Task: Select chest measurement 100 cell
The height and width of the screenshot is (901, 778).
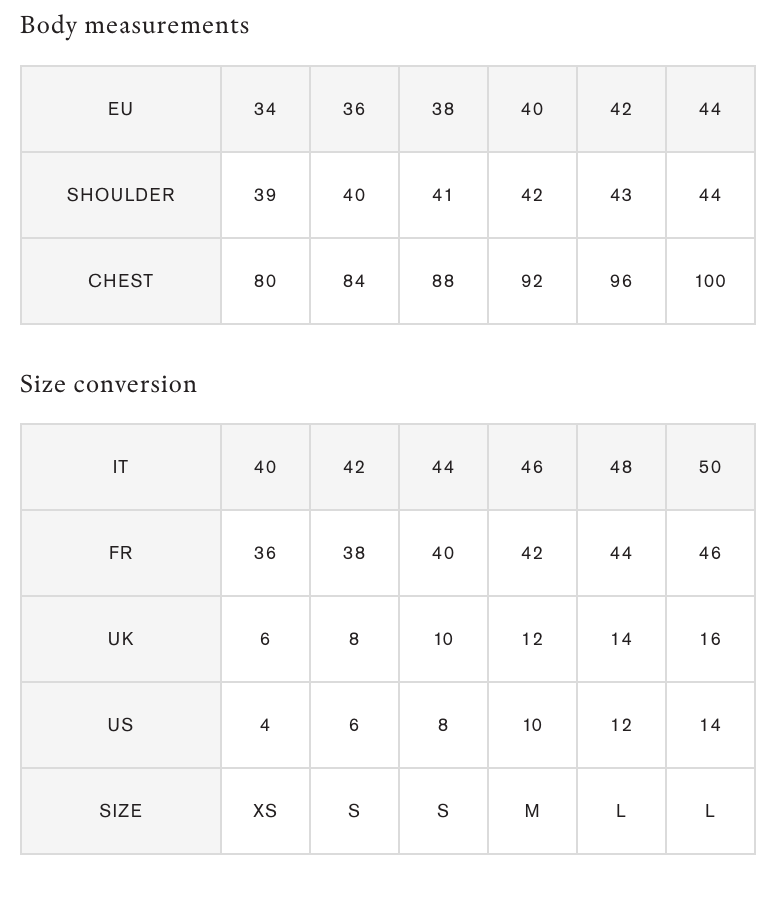Action: [x=710, y=281]
